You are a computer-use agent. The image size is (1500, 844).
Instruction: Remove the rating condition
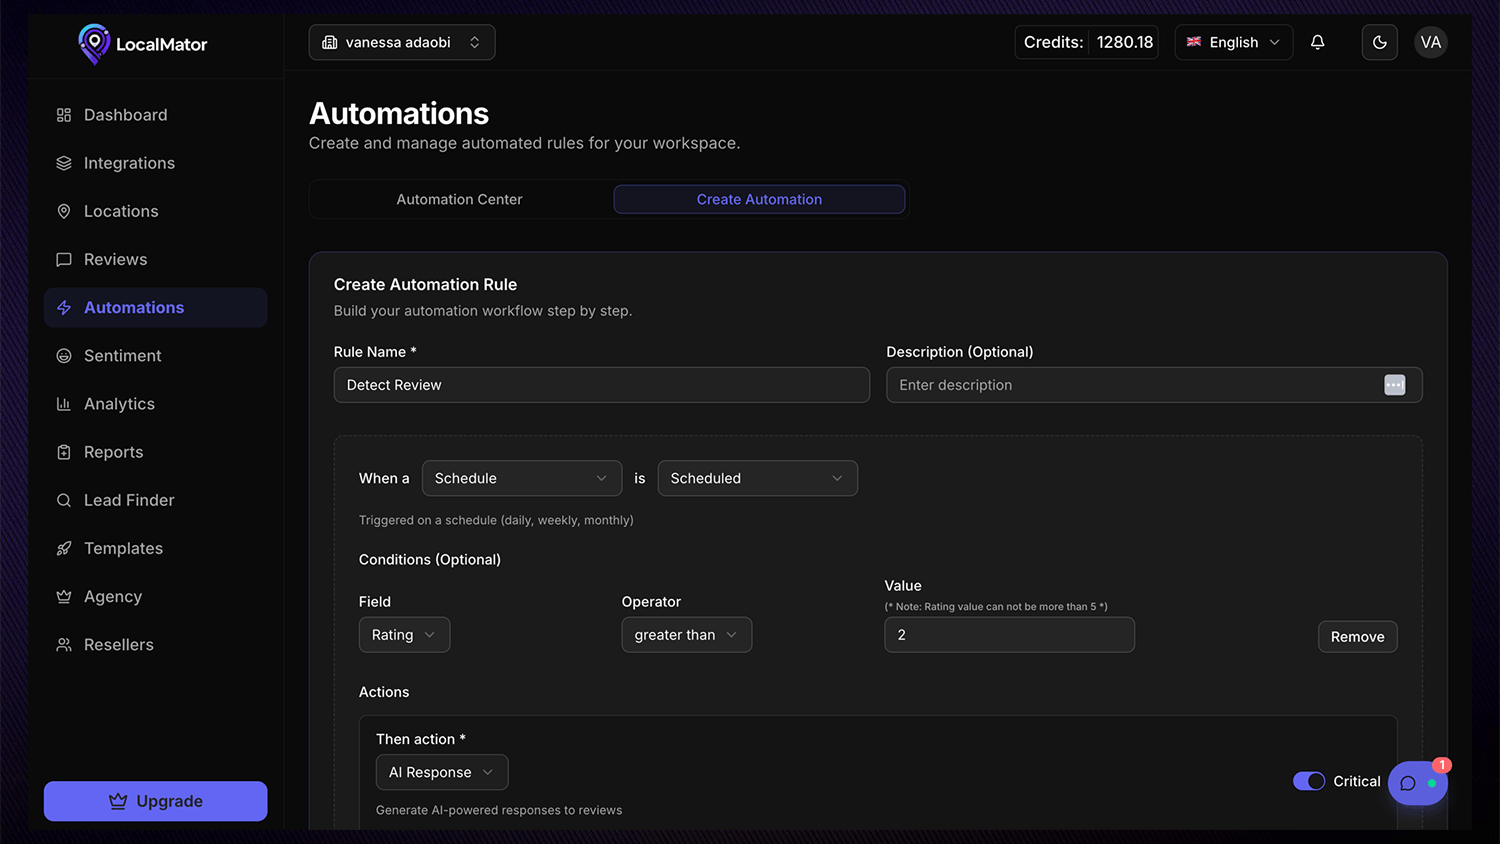pyautogui.click(x=1356, y=637)
